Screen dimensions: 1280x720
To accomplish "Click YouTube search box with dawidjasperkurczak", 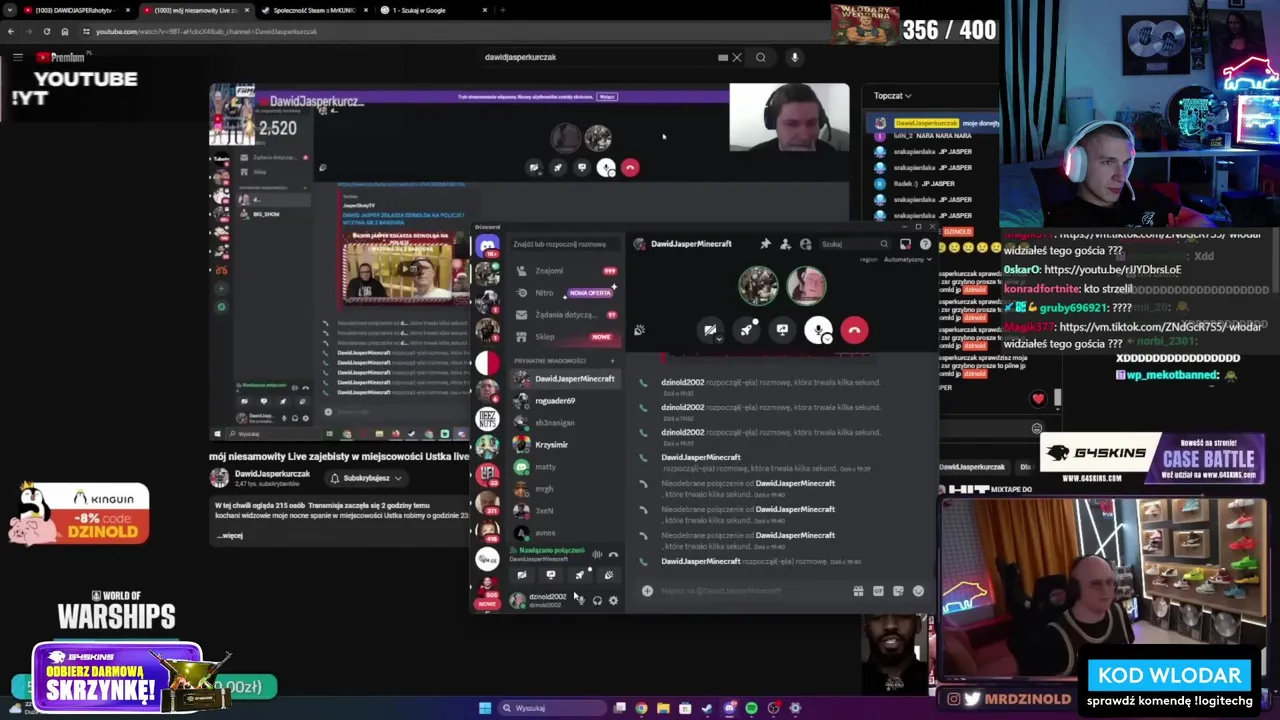I will (600, 57).
